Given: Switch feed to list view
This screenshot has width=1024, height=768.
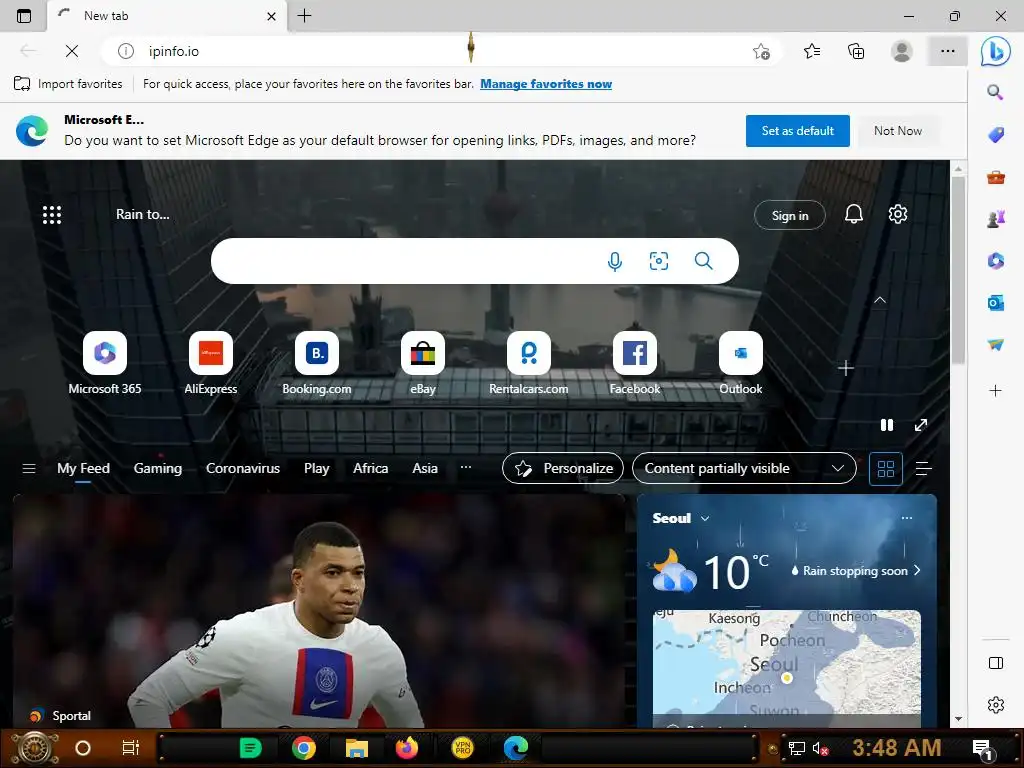Looking at the screenshot, I should click(x=923, y=468).
